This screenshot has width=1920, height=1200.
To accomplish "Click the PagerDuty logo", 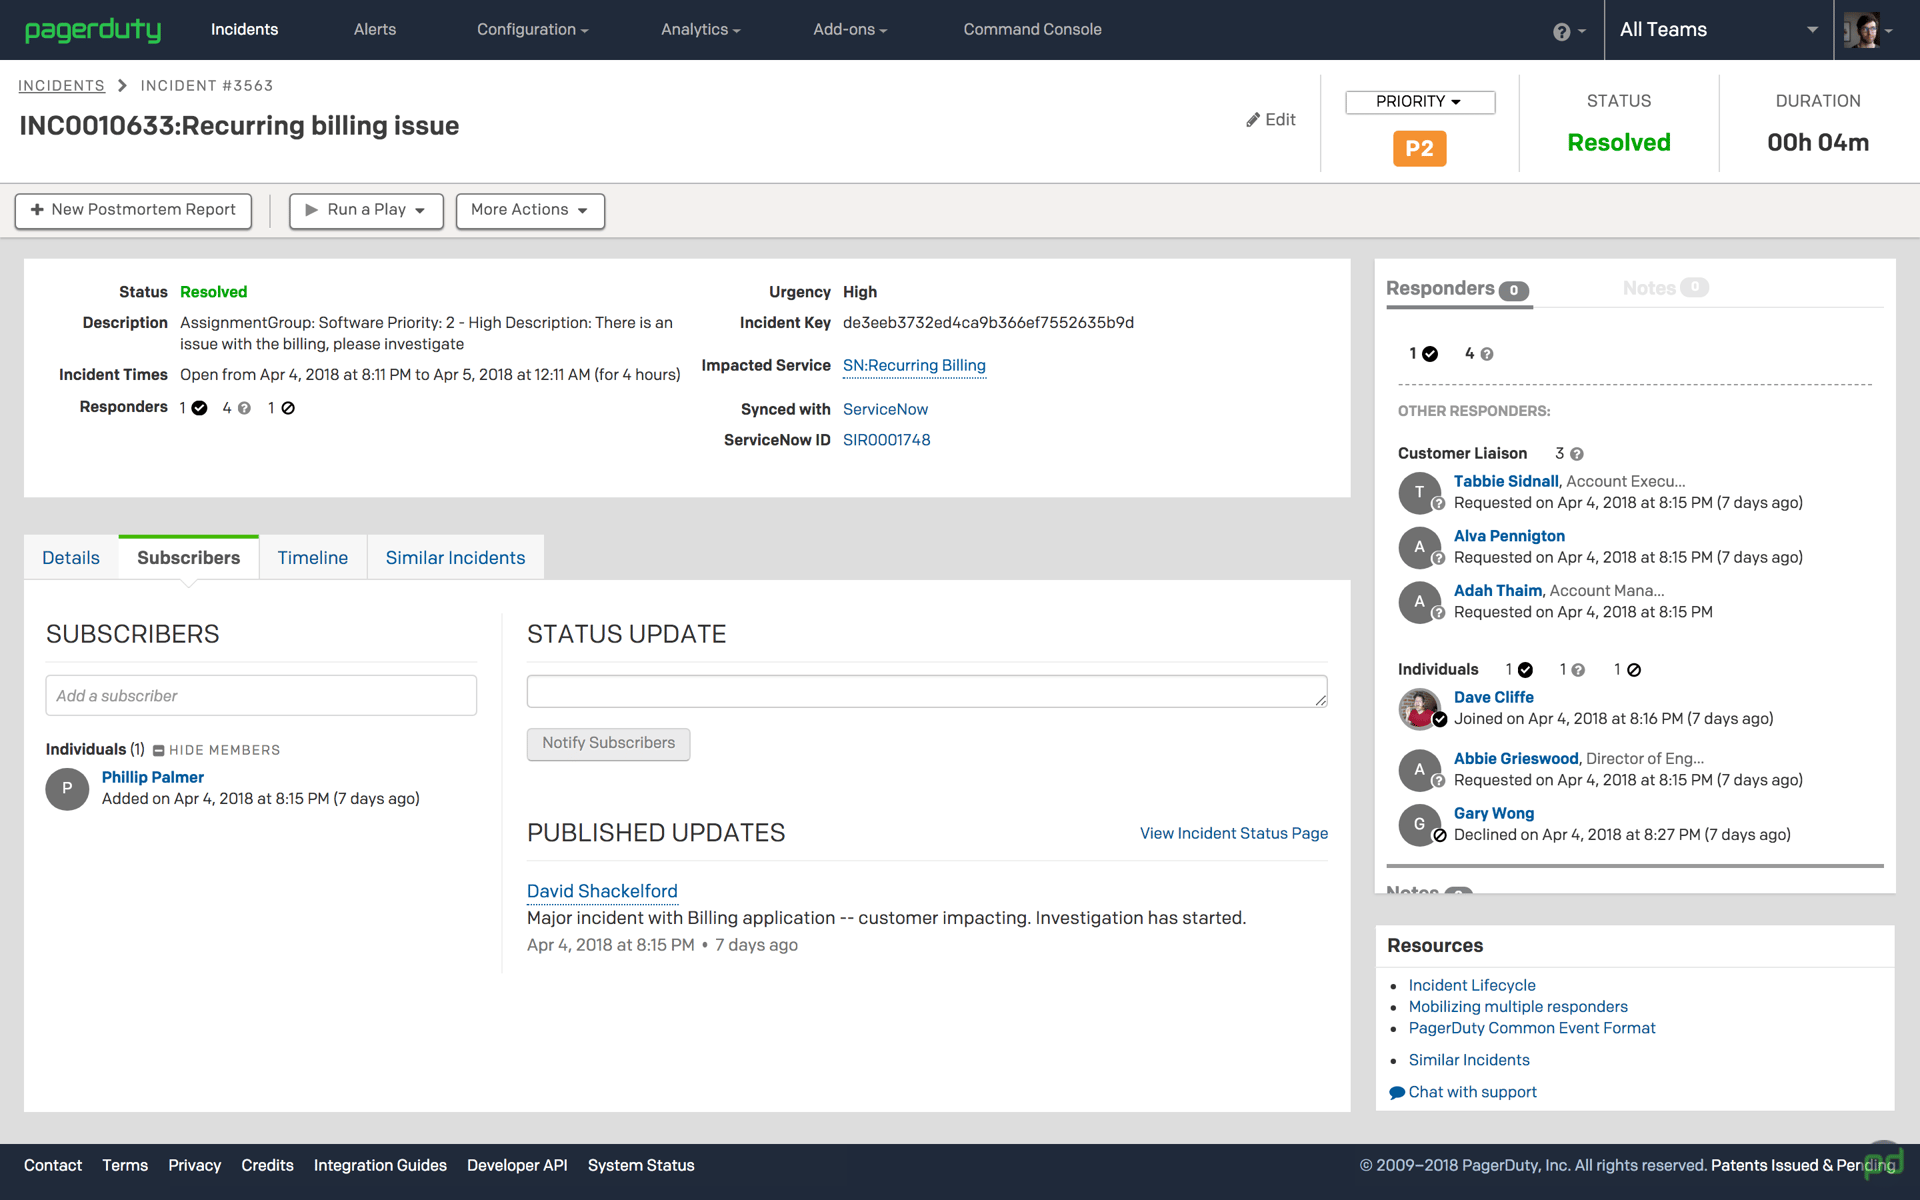I will point(93,30).
